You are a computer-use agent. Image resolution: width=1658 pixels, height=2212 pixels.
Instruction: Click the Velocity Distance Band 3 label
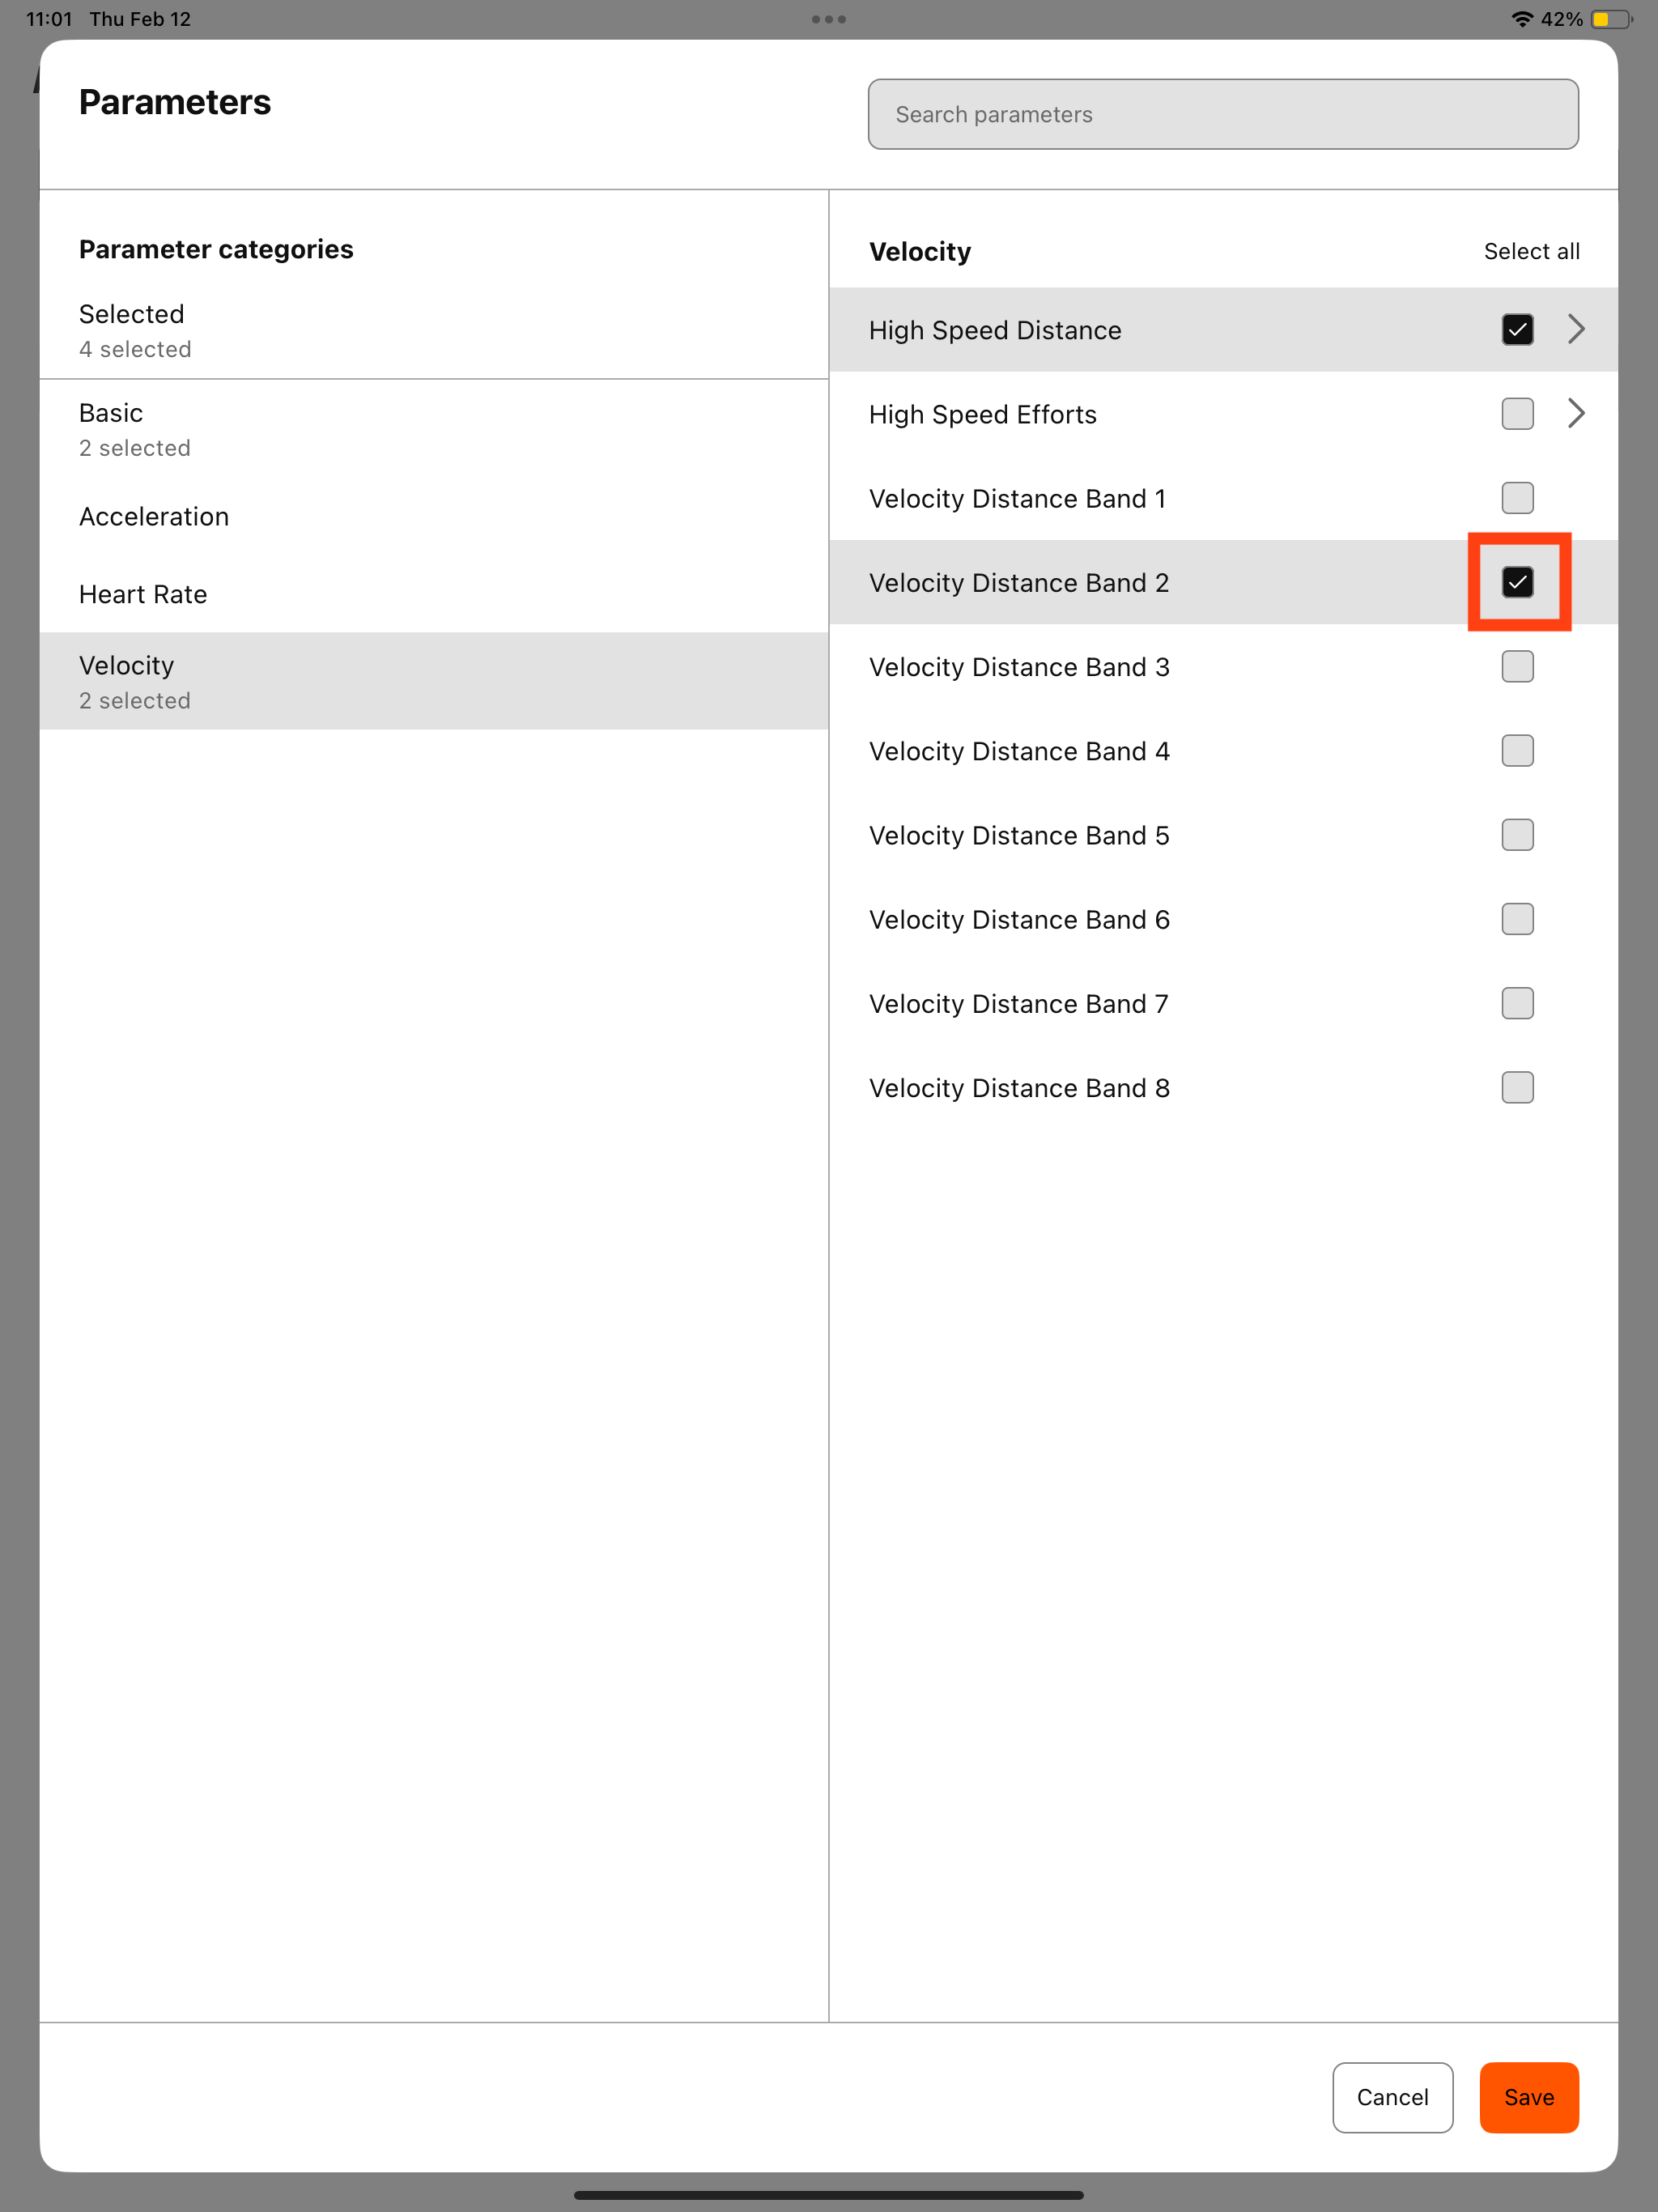point(1019,667)
